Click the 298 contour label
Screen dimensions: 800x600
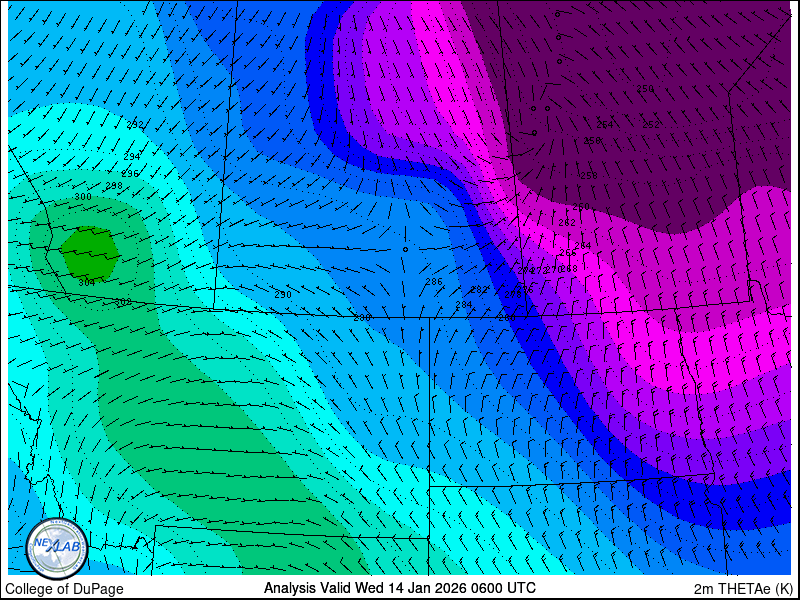[114, 186]
